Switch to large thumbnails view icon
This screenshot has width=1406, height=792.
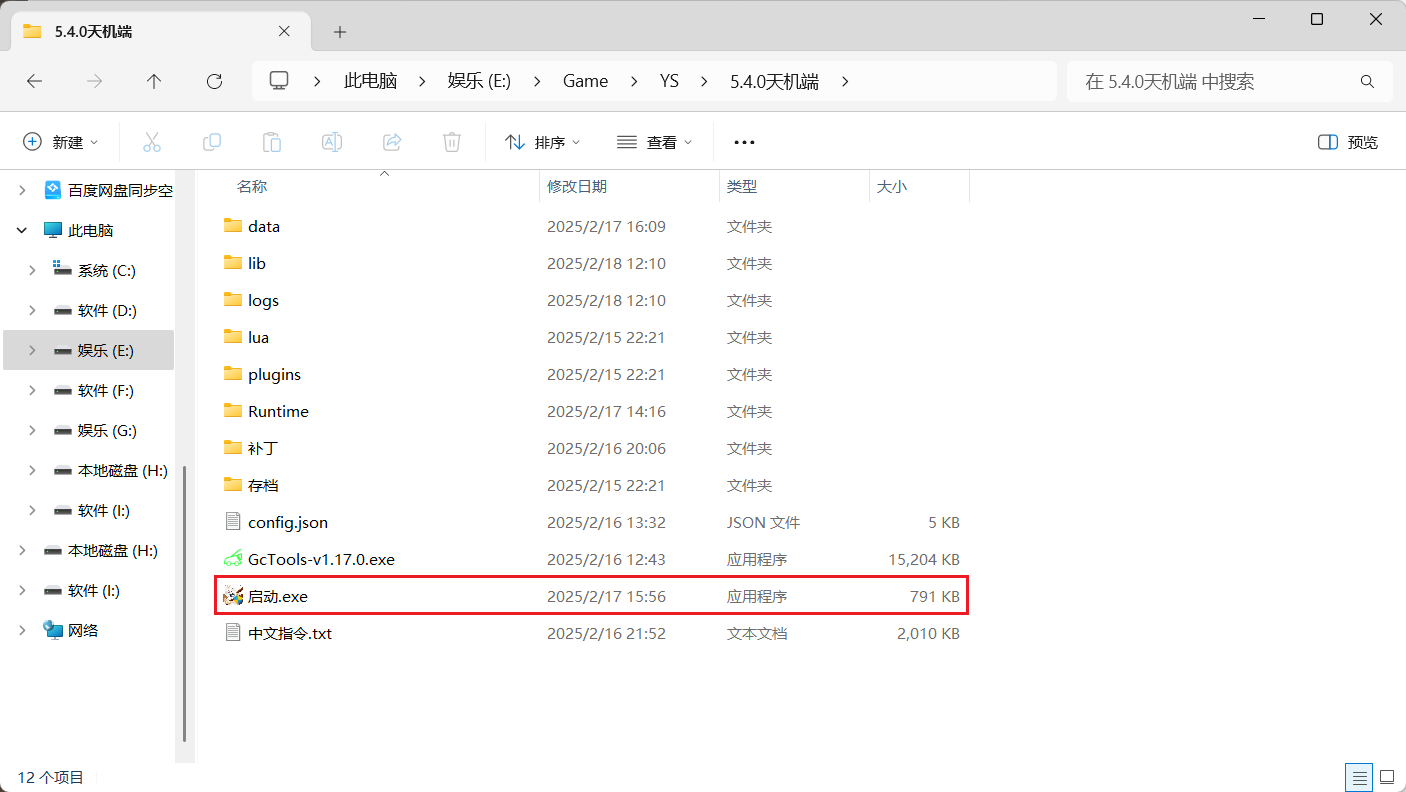coord(1388,777)
